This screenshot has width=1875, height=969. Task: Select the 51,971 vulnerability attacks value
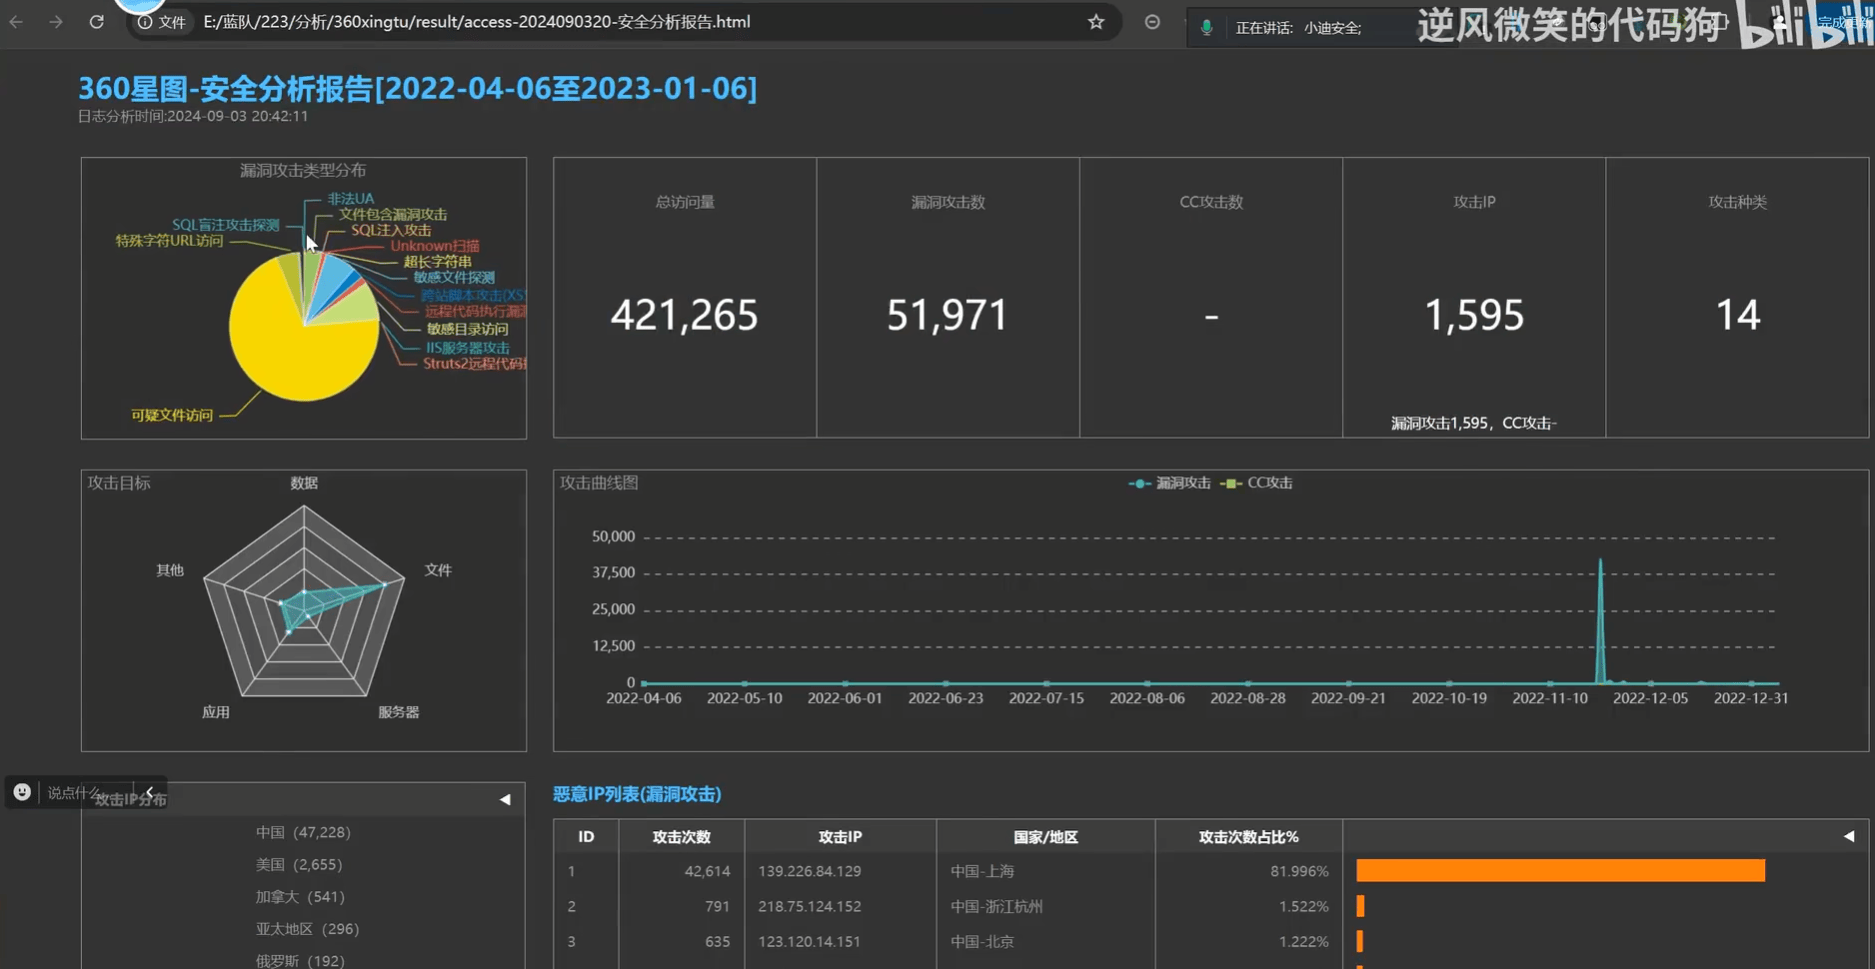click(x=947, y=316)
